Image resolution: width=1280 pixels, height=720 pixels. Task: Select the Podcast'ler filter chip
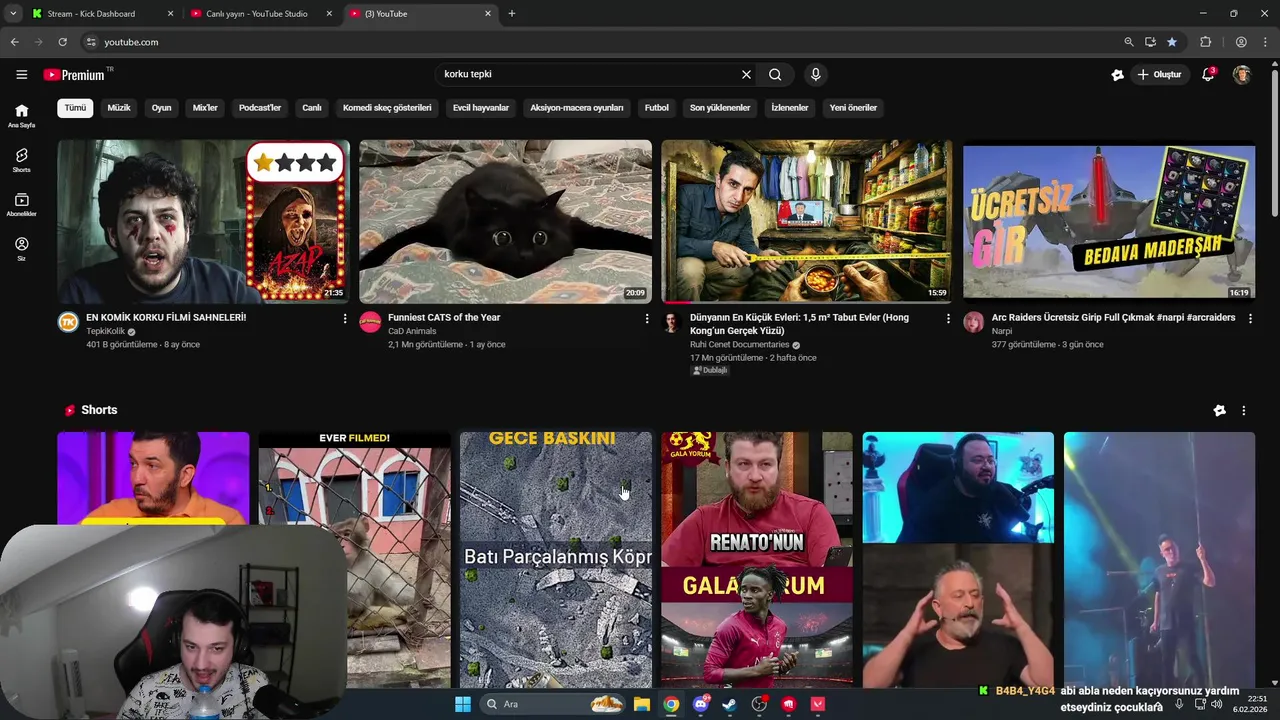pos(260,108)
